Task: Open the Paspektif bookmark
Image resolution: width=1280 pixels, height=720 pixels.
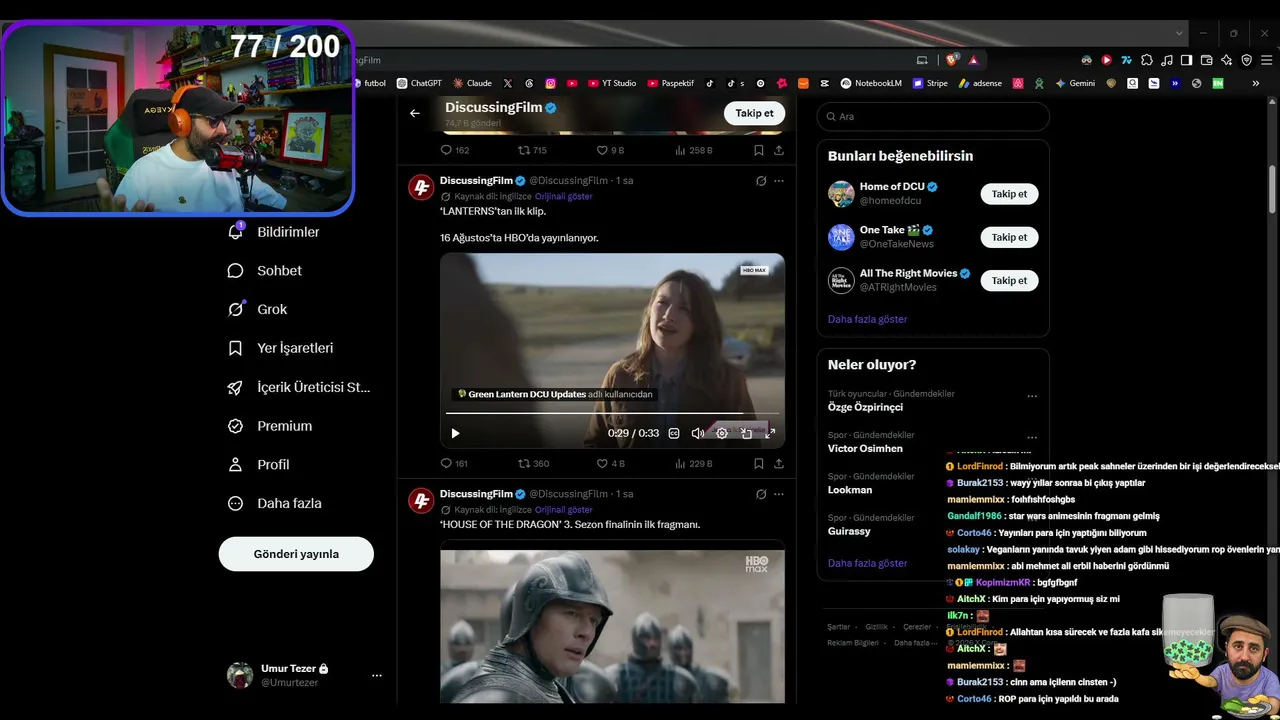Action: coord(671,83)
